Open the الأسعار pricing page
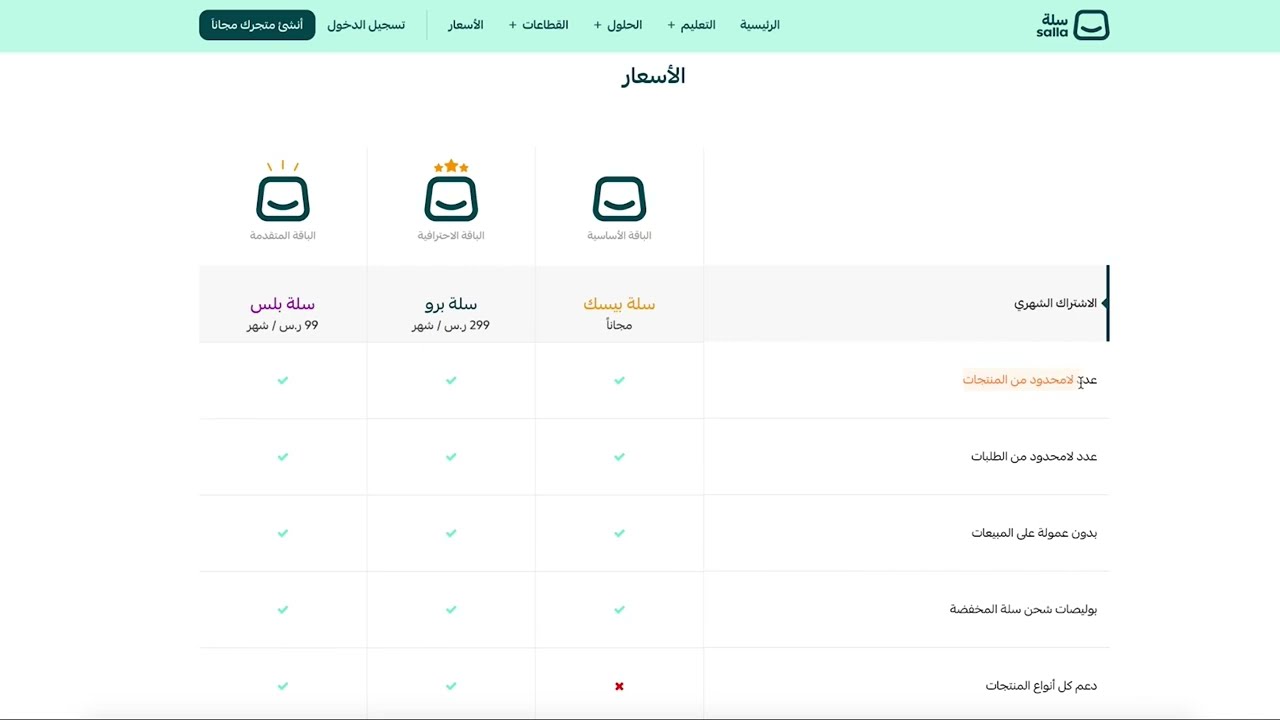The image size is (1280, 720). [465, 25]
